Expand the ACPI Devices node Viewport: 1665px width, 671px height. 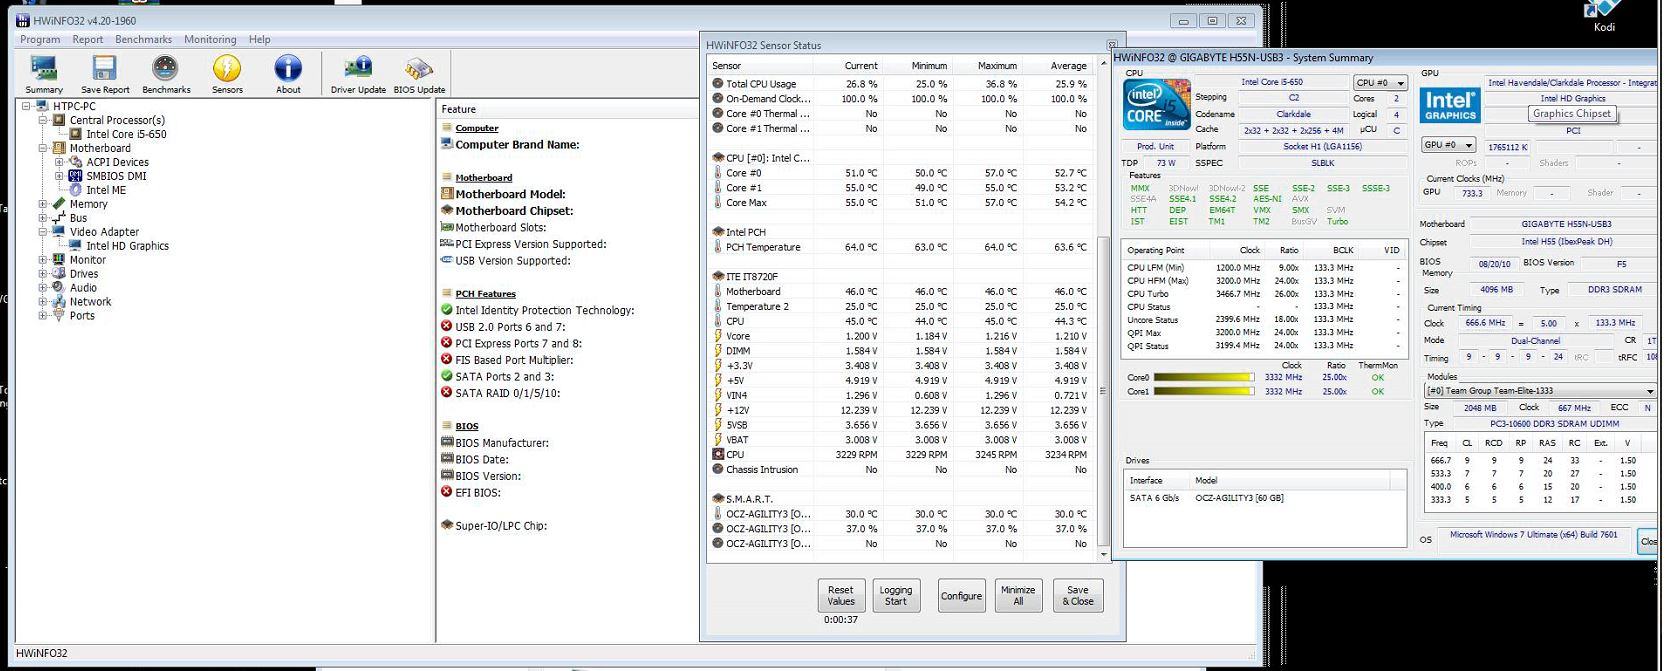[59, 162]
